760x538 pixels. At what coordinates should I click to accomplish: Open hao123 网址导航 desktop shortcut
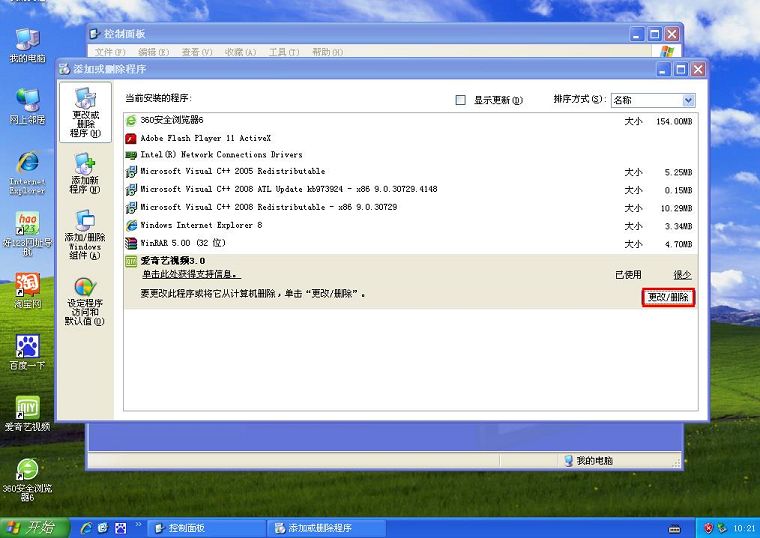(x=27, y=234)
